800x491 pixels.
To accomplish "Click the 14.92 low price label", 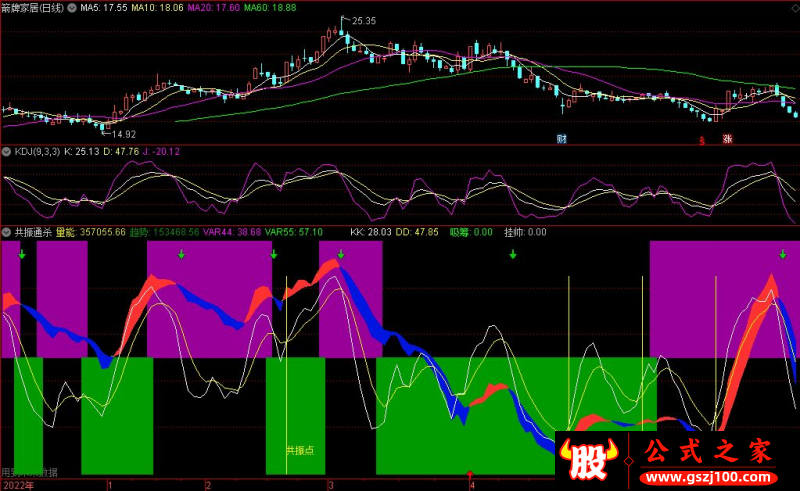I will [x=123, y=134].
